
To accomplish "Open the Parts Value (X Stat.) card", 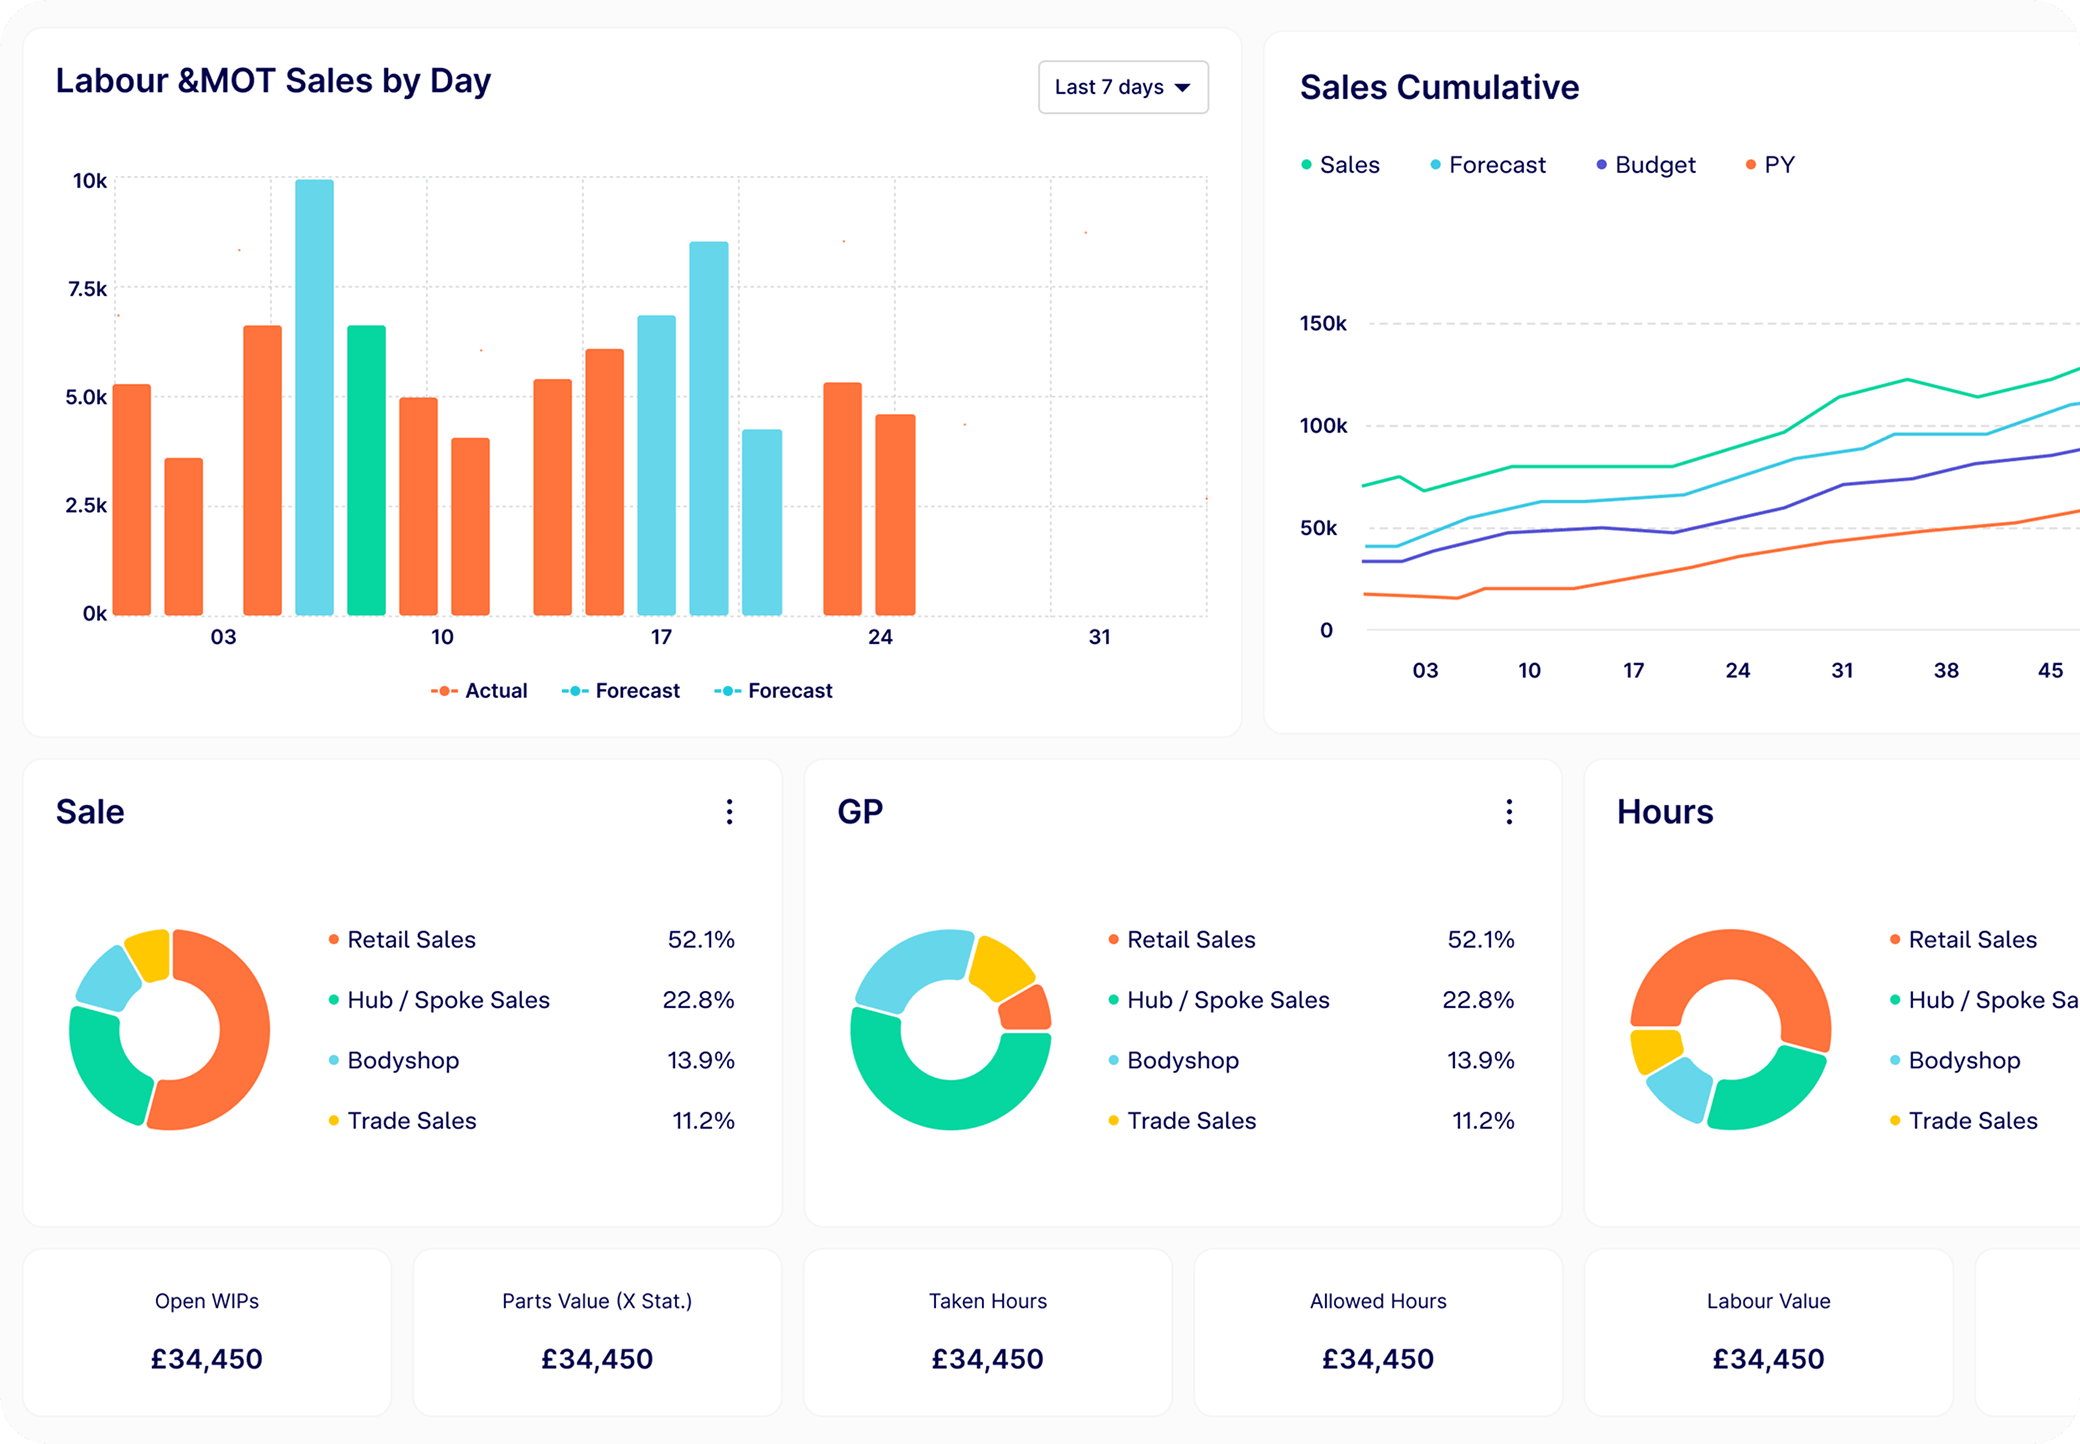I will [x=597, y=1332].
